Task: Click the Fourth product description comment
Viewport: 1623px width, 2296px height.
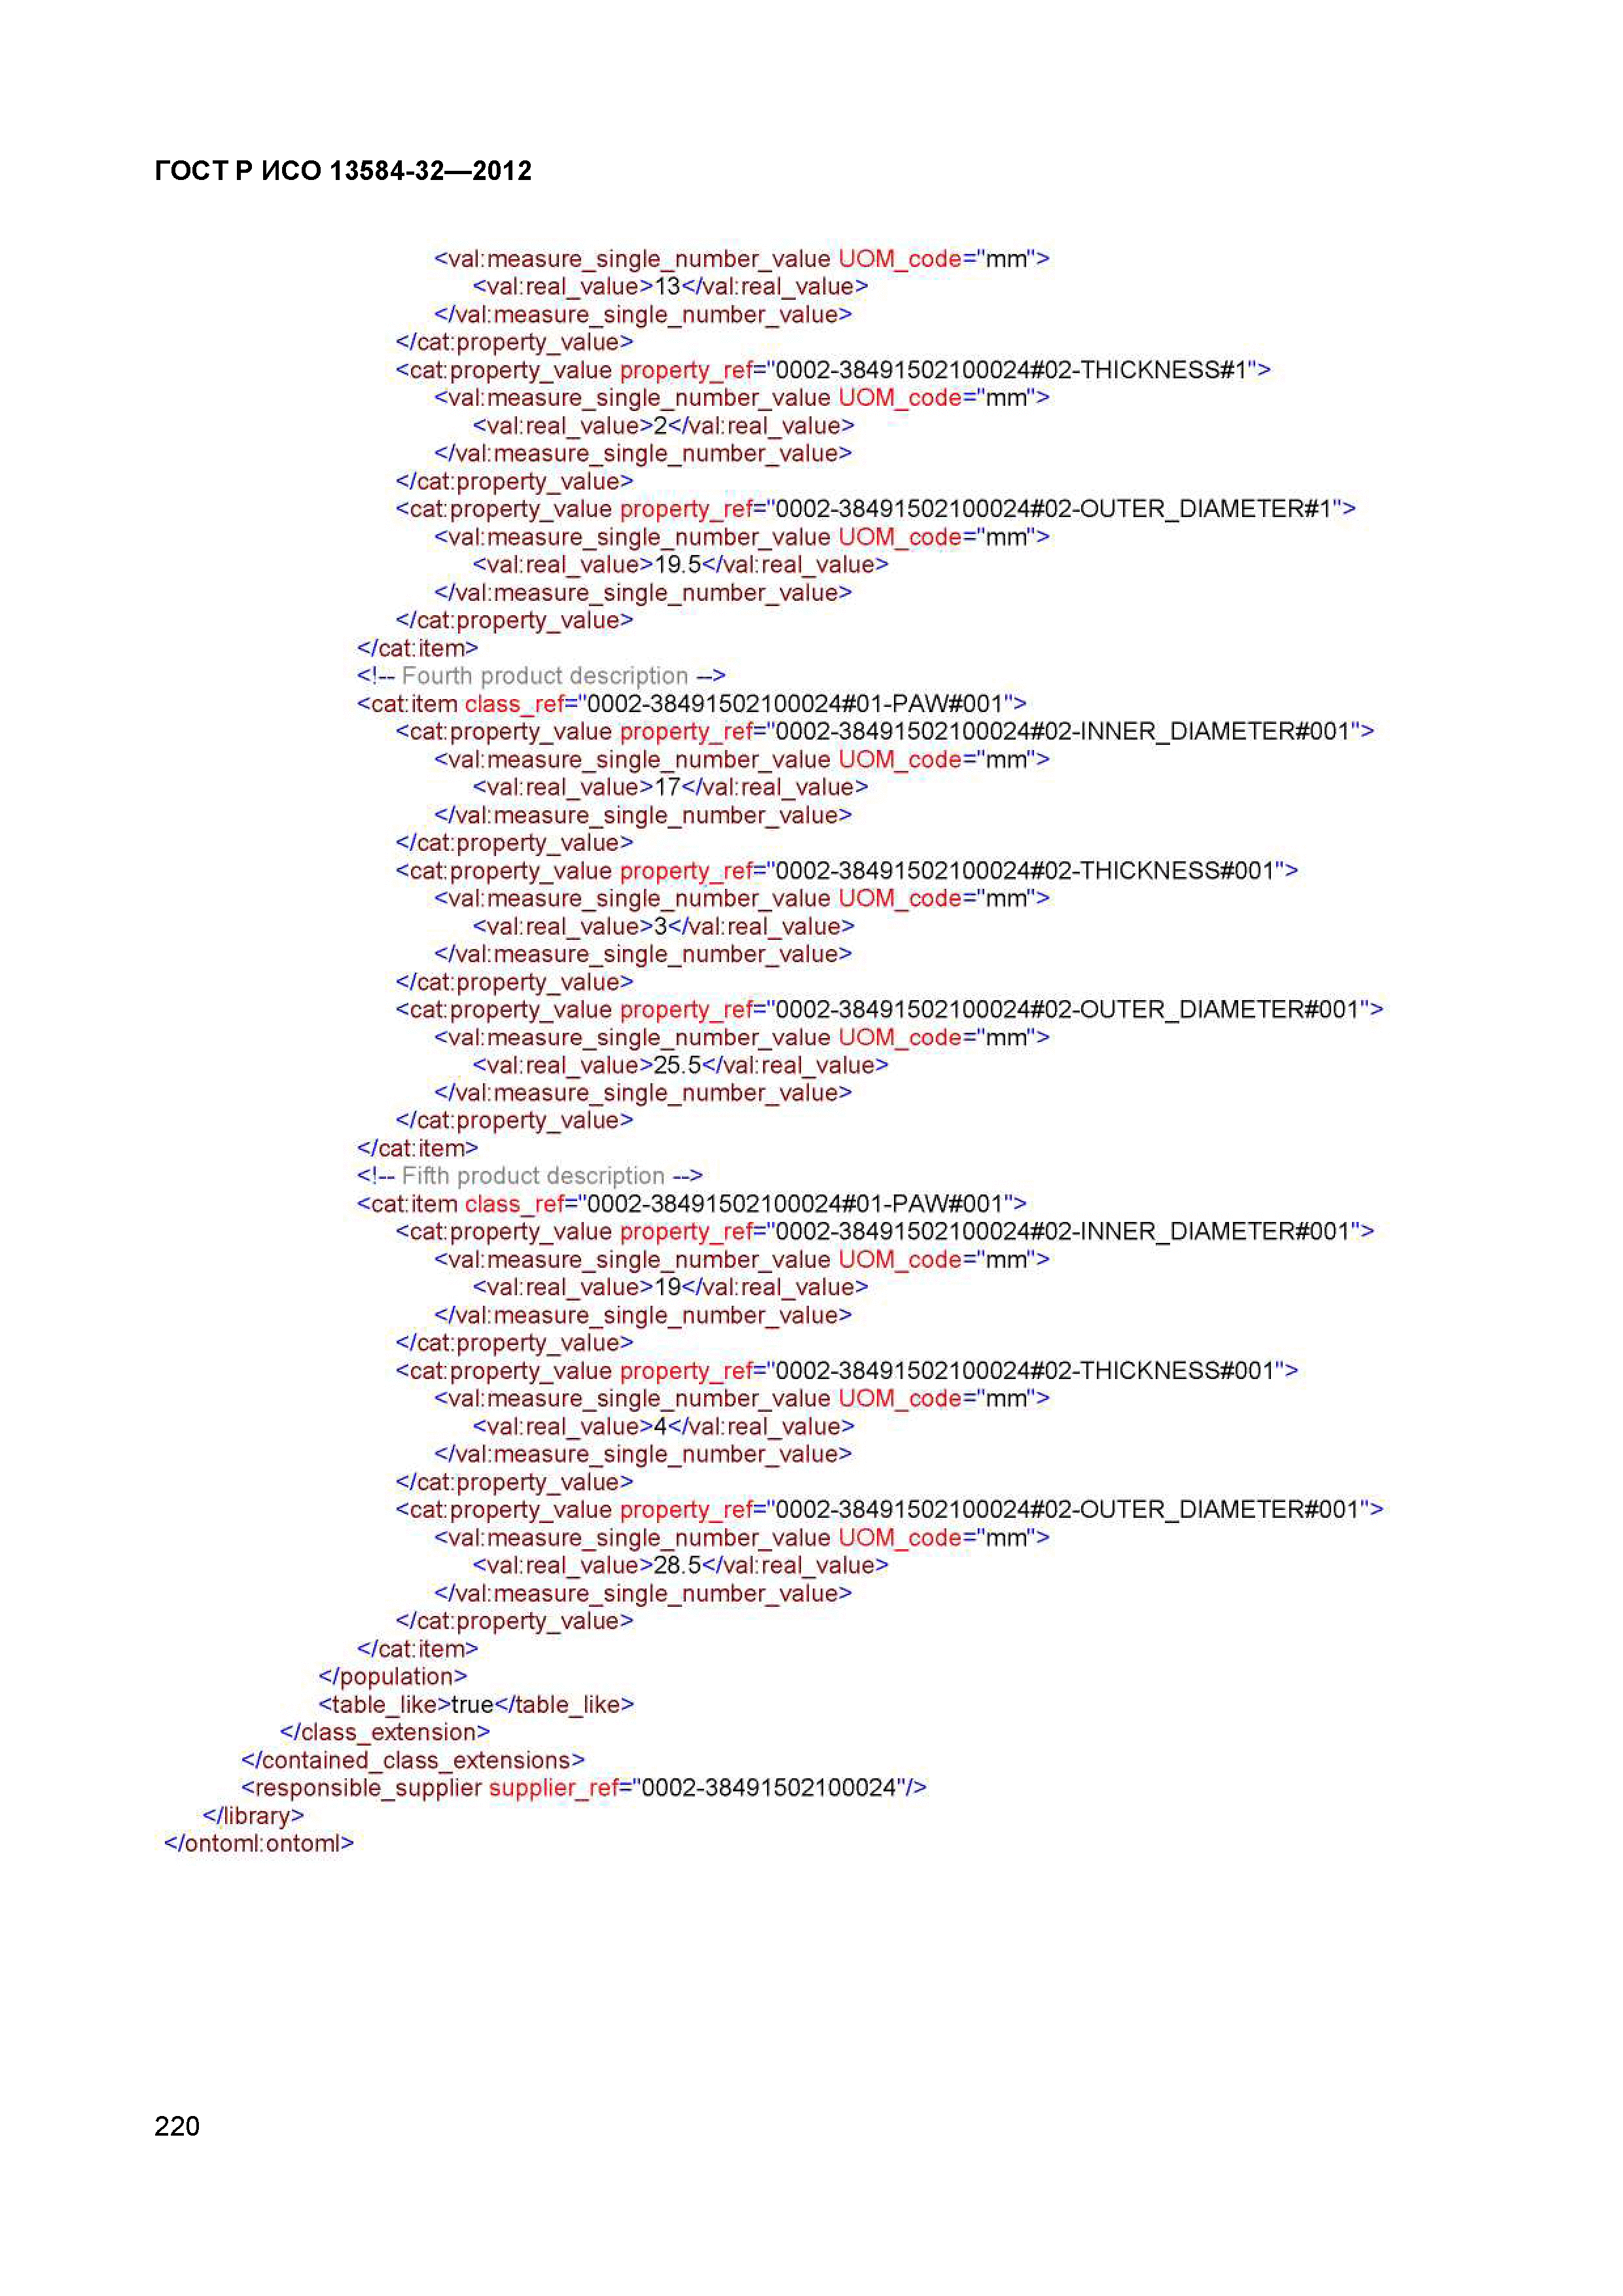Action: [541, 677]
